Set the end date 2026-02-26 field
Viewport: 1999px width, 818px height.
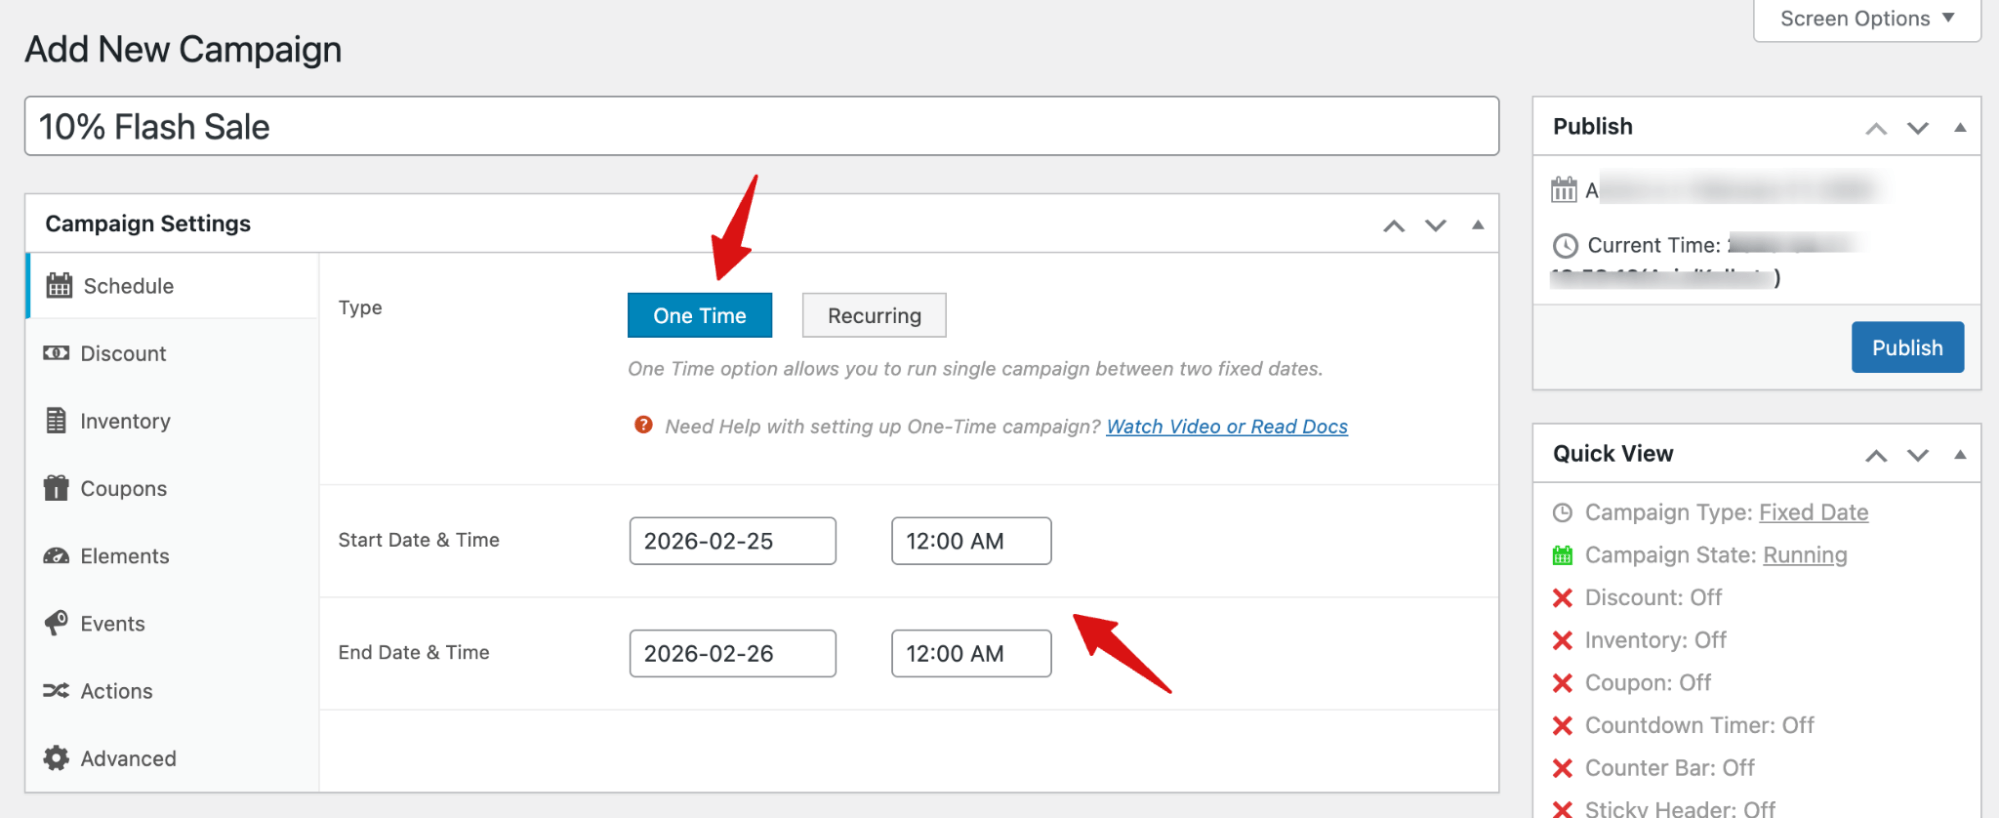click(x=733, y=653)
